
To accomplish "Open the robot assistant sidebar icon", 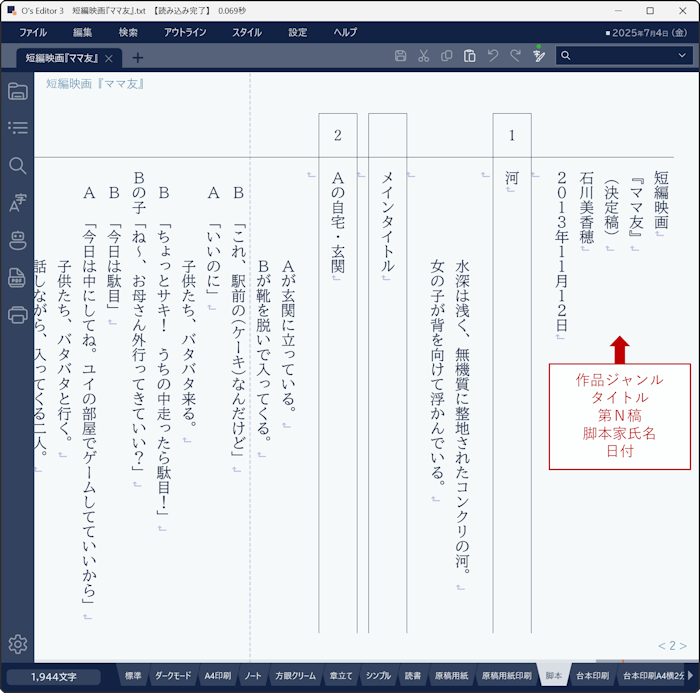I will (17, 240).
